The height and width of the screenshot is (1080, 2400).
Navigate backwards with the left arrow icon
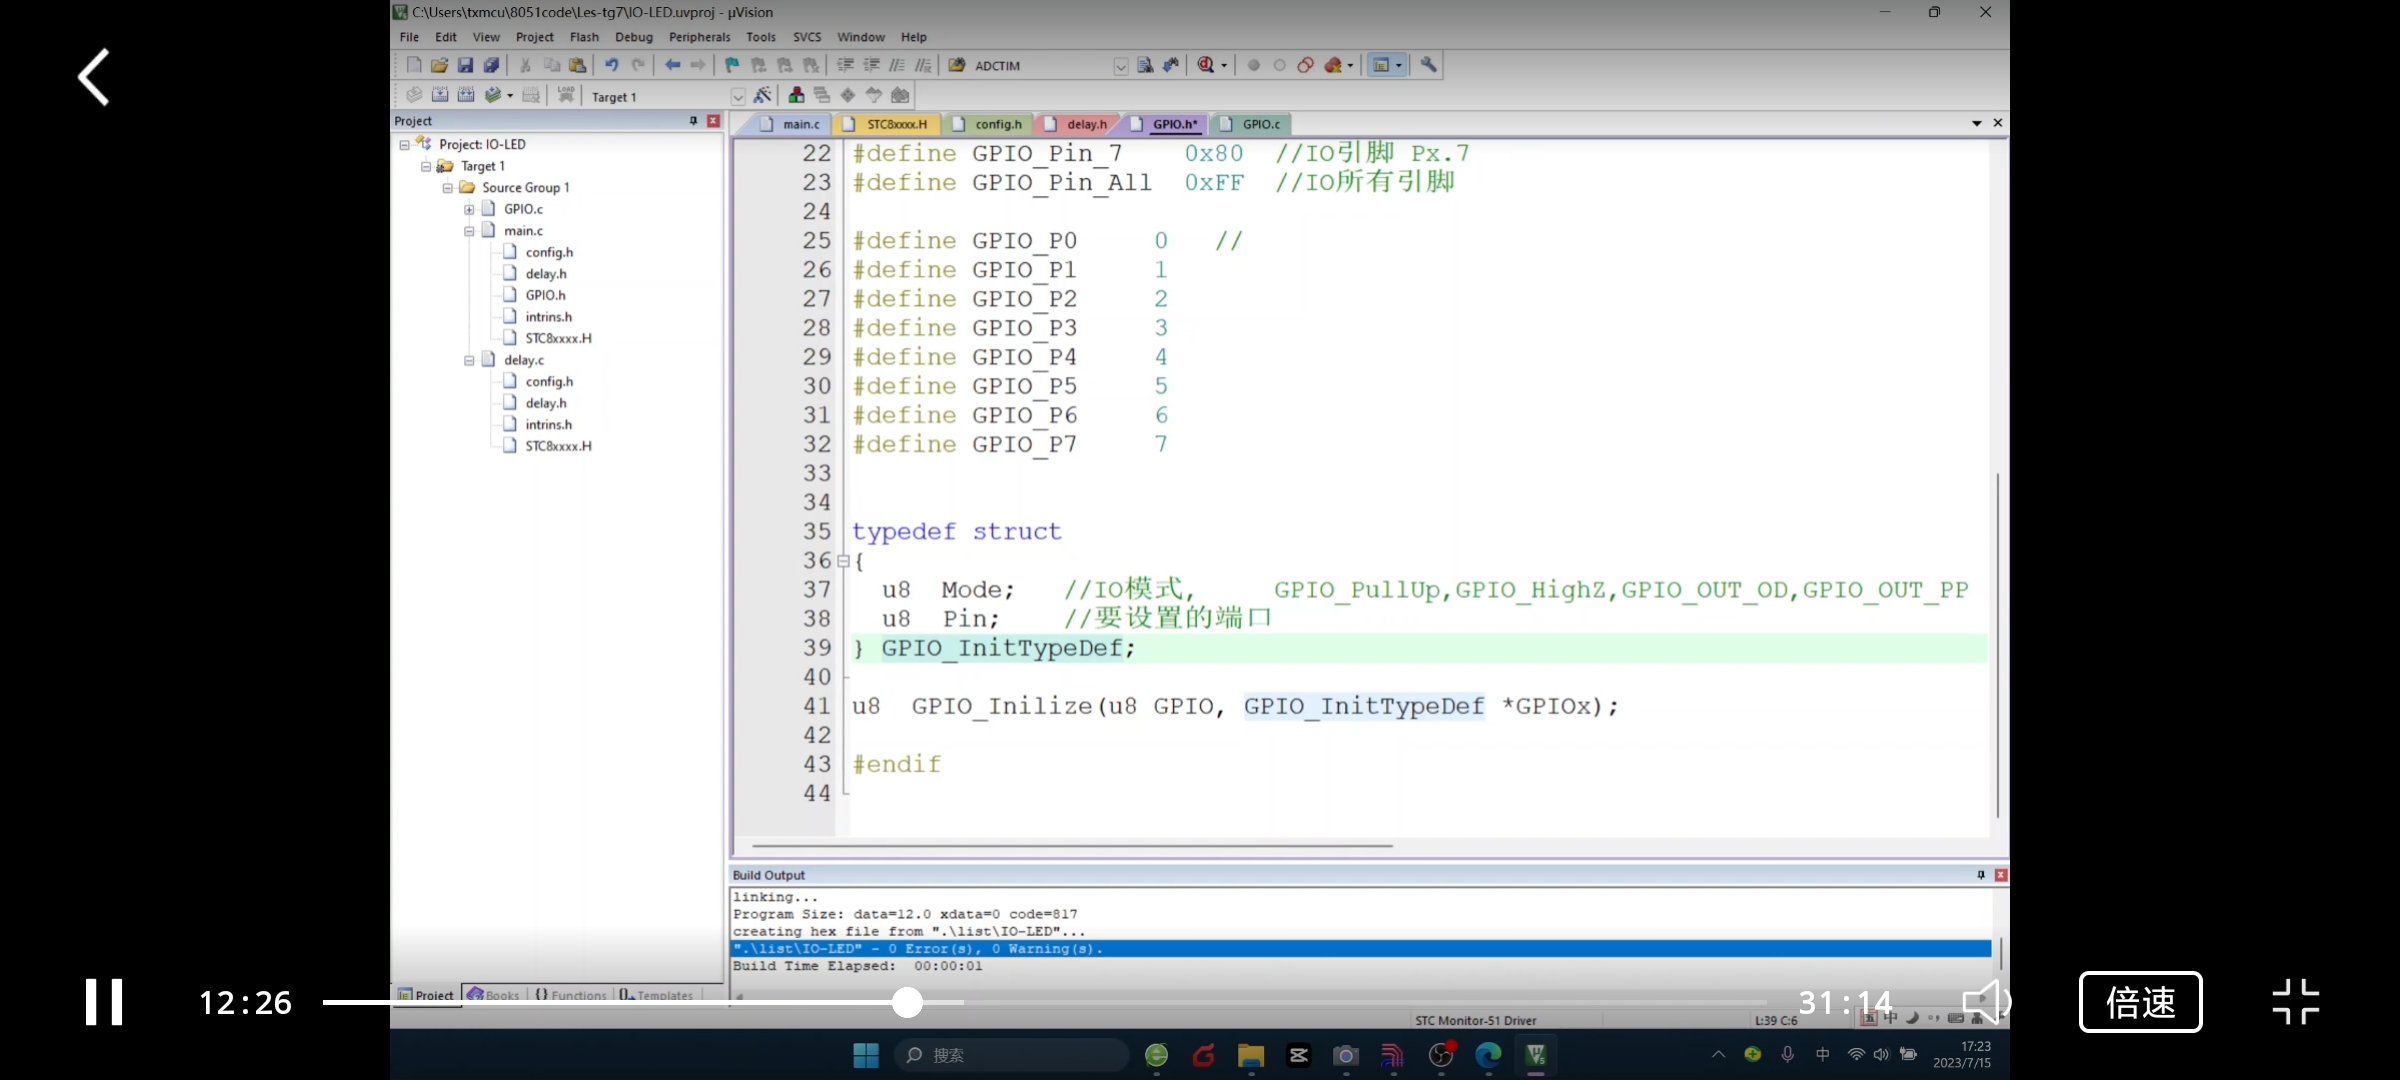point(672,65)
